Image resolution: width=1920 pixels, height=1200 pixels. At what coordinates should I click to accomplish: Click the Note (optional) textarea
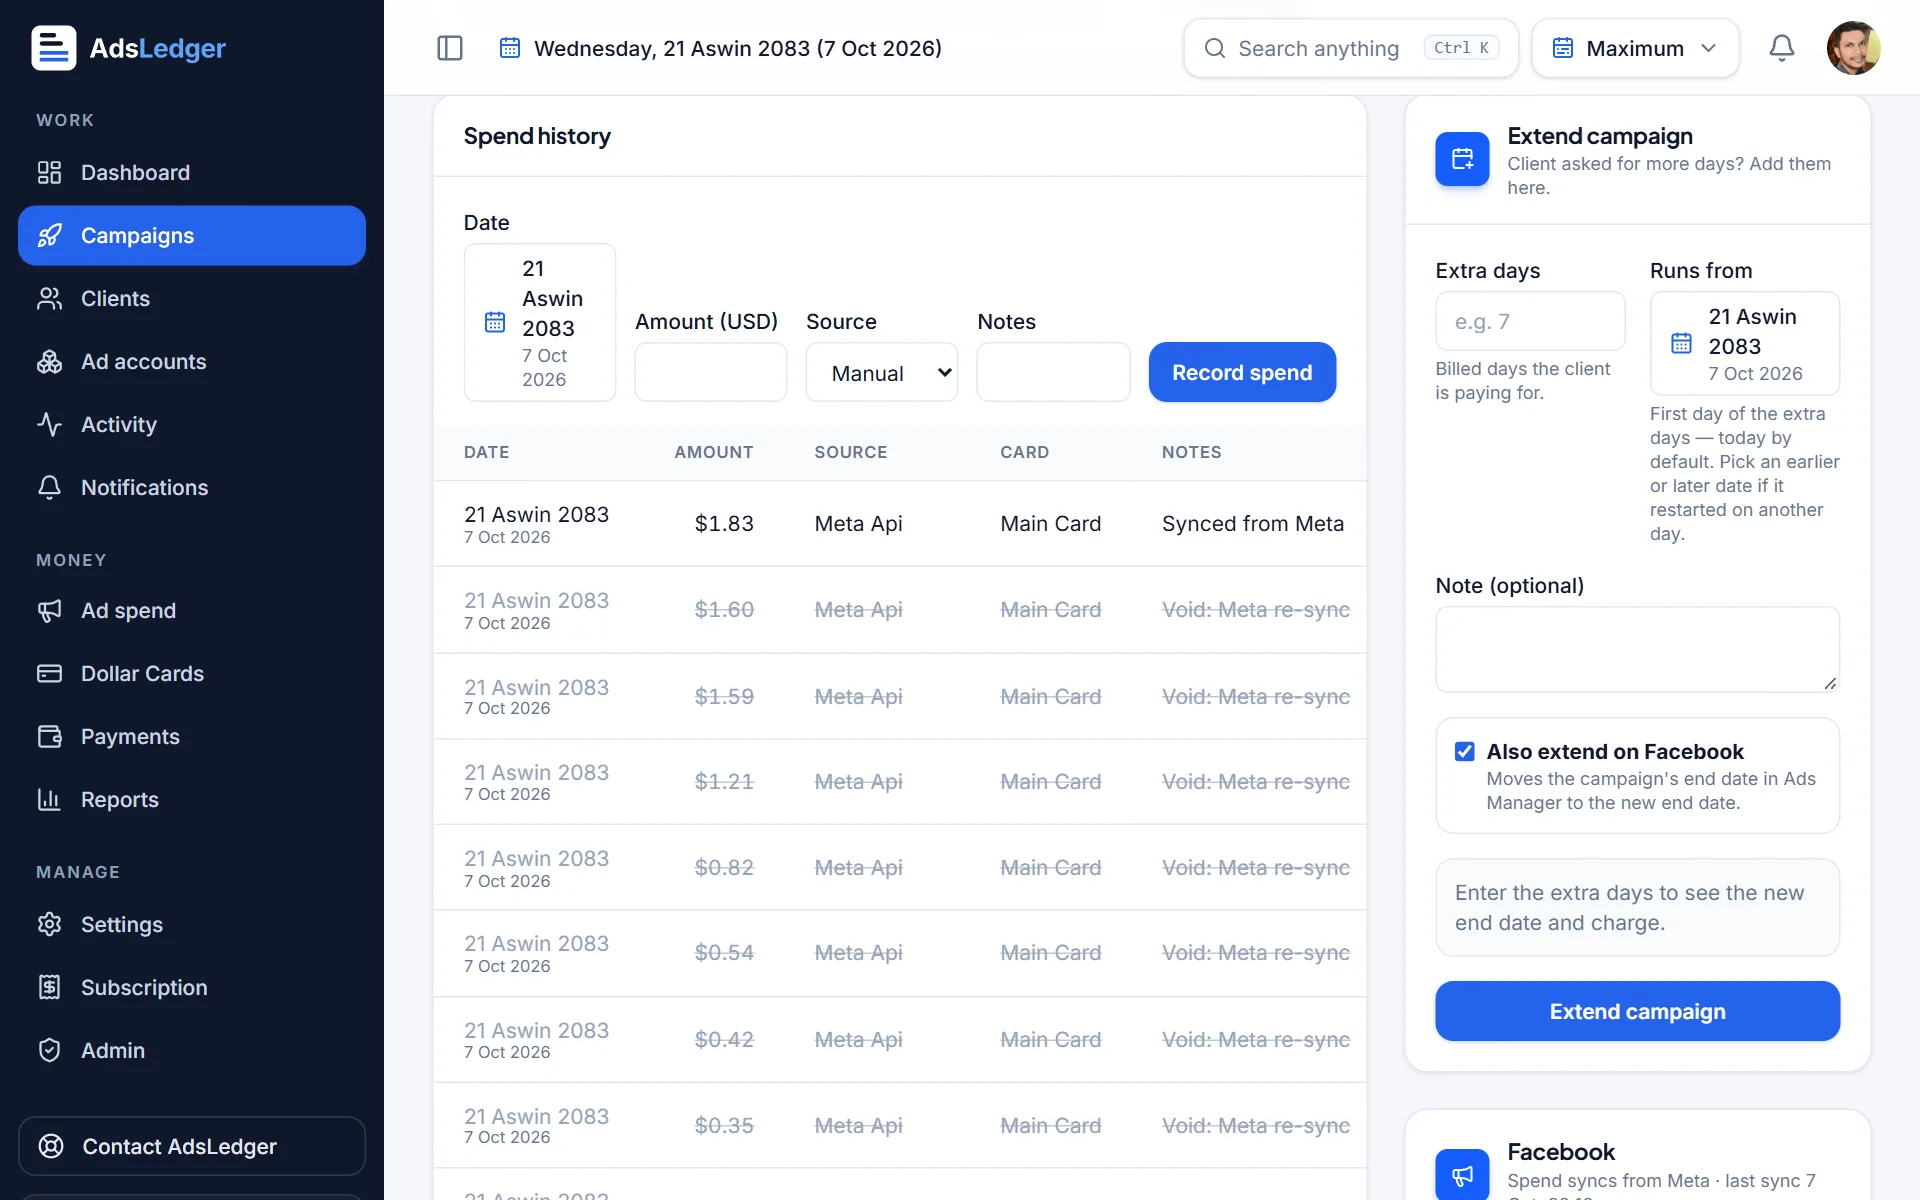(1637, 650)
